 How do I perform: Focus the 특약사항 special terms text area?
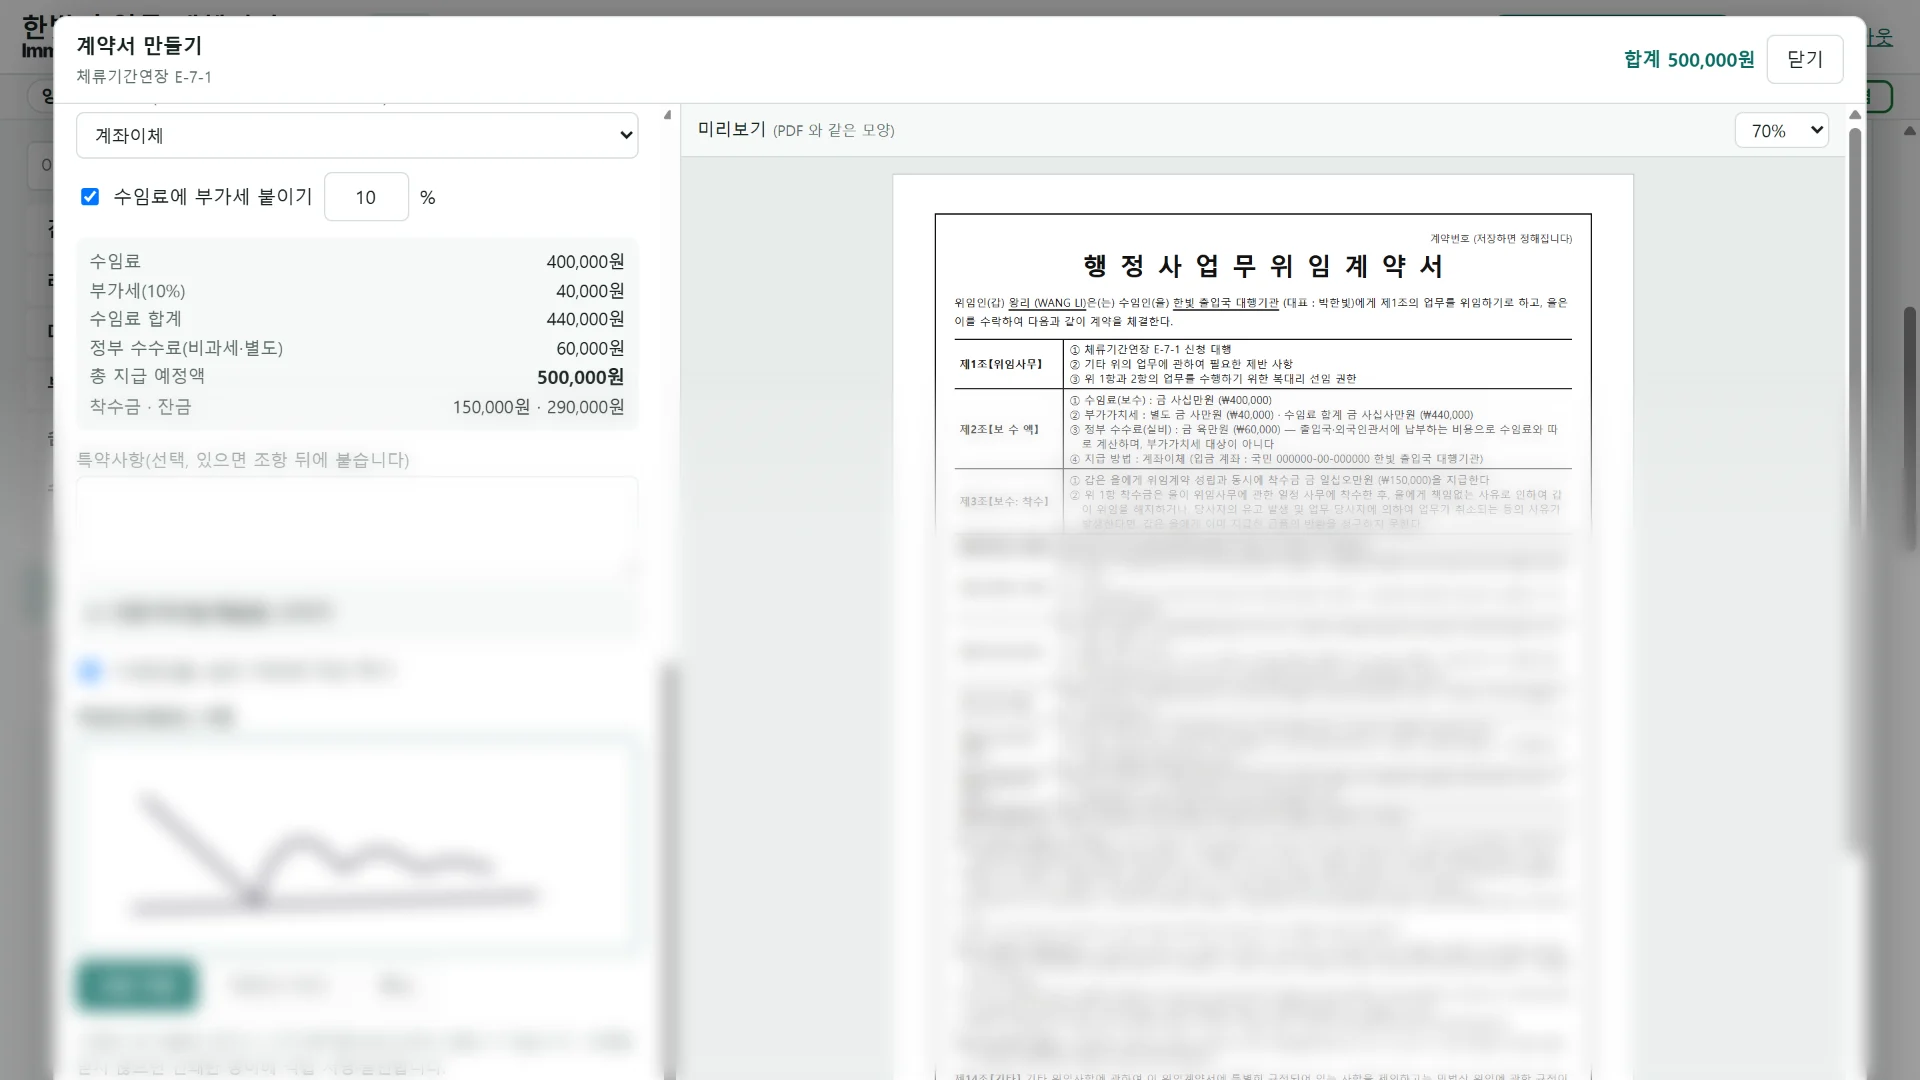(x=357, y=527)
